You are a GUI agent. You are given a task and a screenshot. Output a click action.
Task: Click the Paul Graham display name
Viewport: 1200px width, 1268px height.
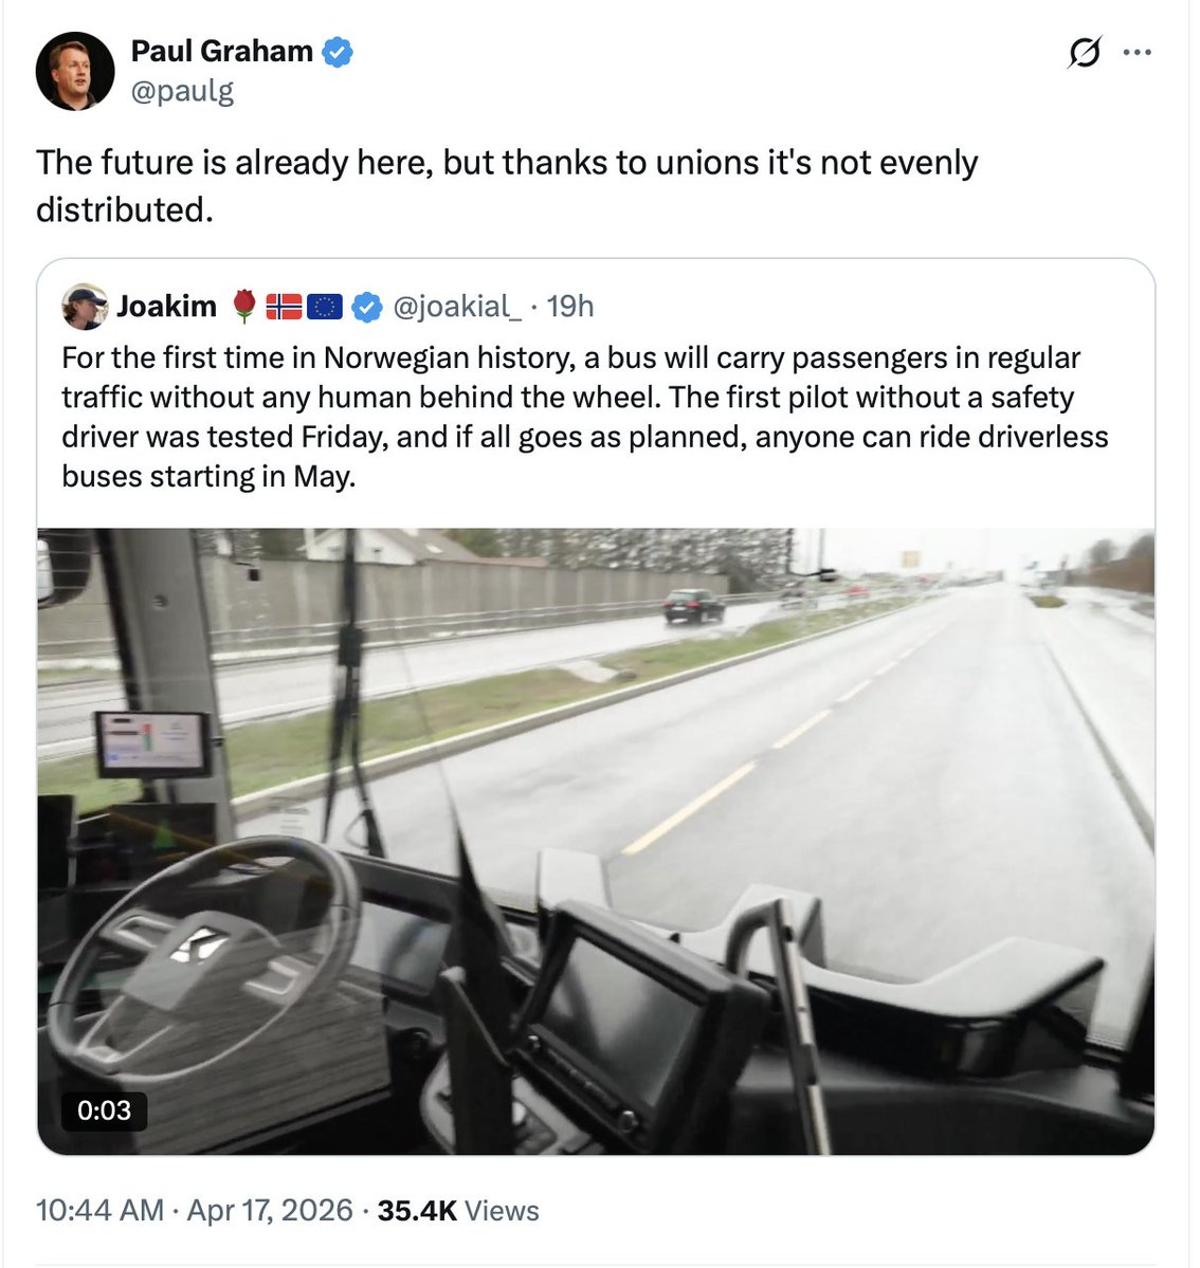pyautogui.click(x=222, y=51)
